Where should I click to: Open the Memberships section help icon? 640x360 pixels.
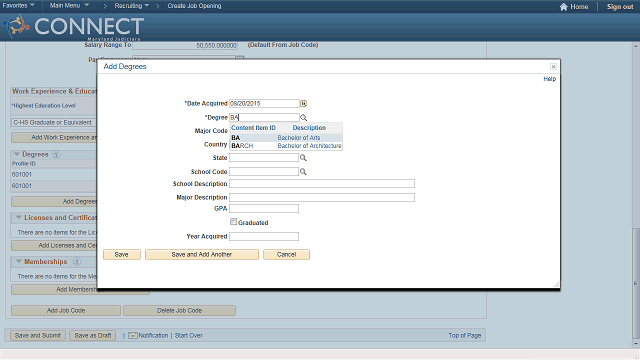click(77, 262)
